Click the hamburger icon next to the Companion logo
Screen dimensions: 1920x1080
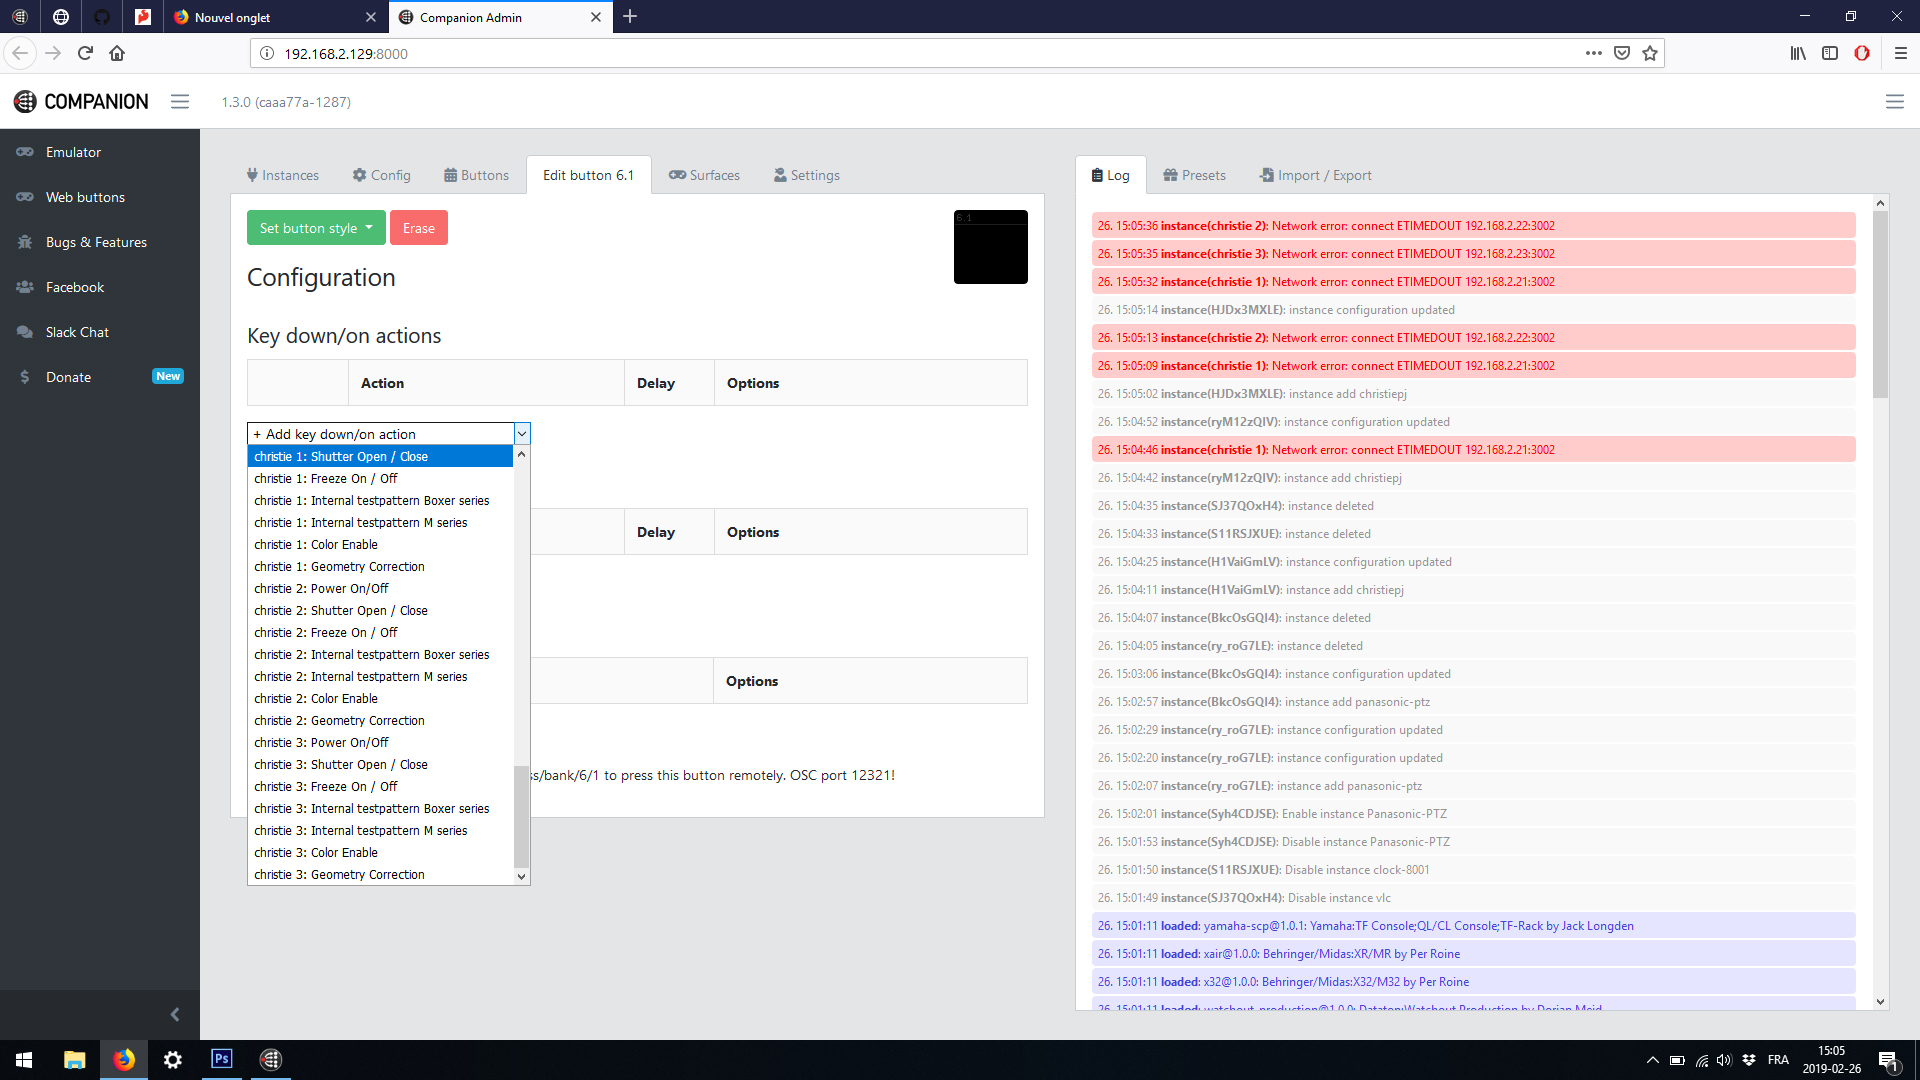click(x=180, y=101)
